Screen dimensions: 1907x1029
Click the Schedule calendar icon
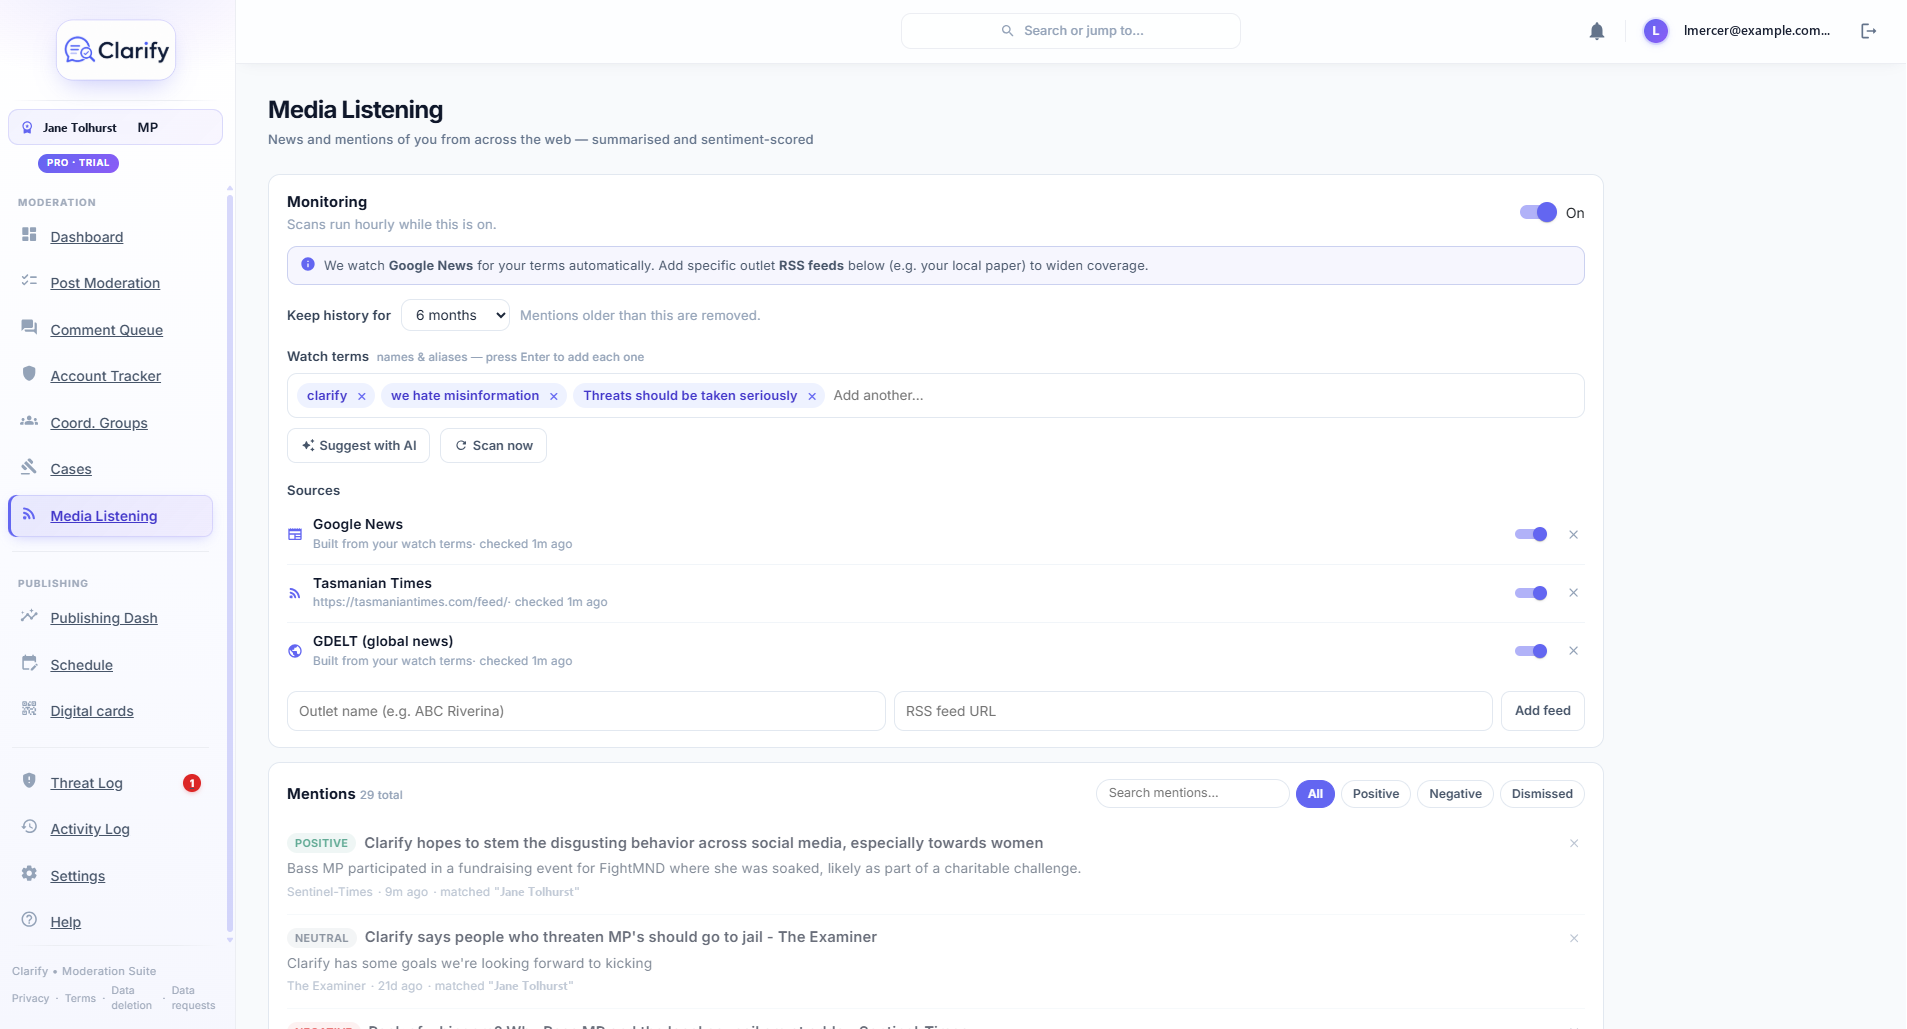[x=29, y=663]
